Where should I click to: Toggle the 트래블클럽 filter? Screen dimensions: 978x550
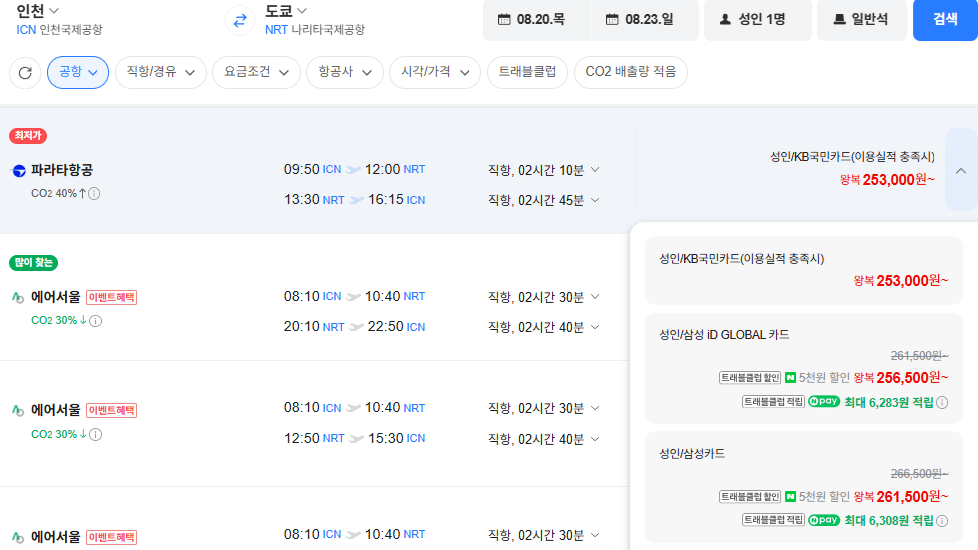click(x=527, y=72)
